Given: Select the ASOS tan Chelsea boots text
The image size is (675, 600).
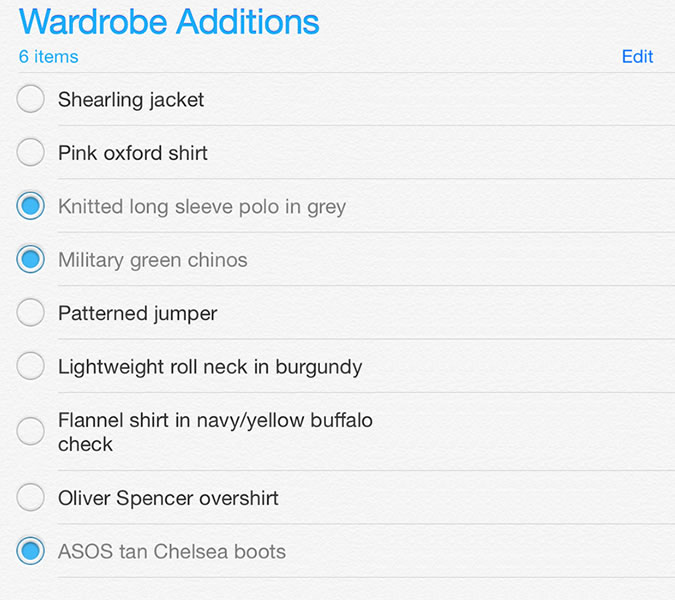Looking at the screenshot, I should [172, 551].
